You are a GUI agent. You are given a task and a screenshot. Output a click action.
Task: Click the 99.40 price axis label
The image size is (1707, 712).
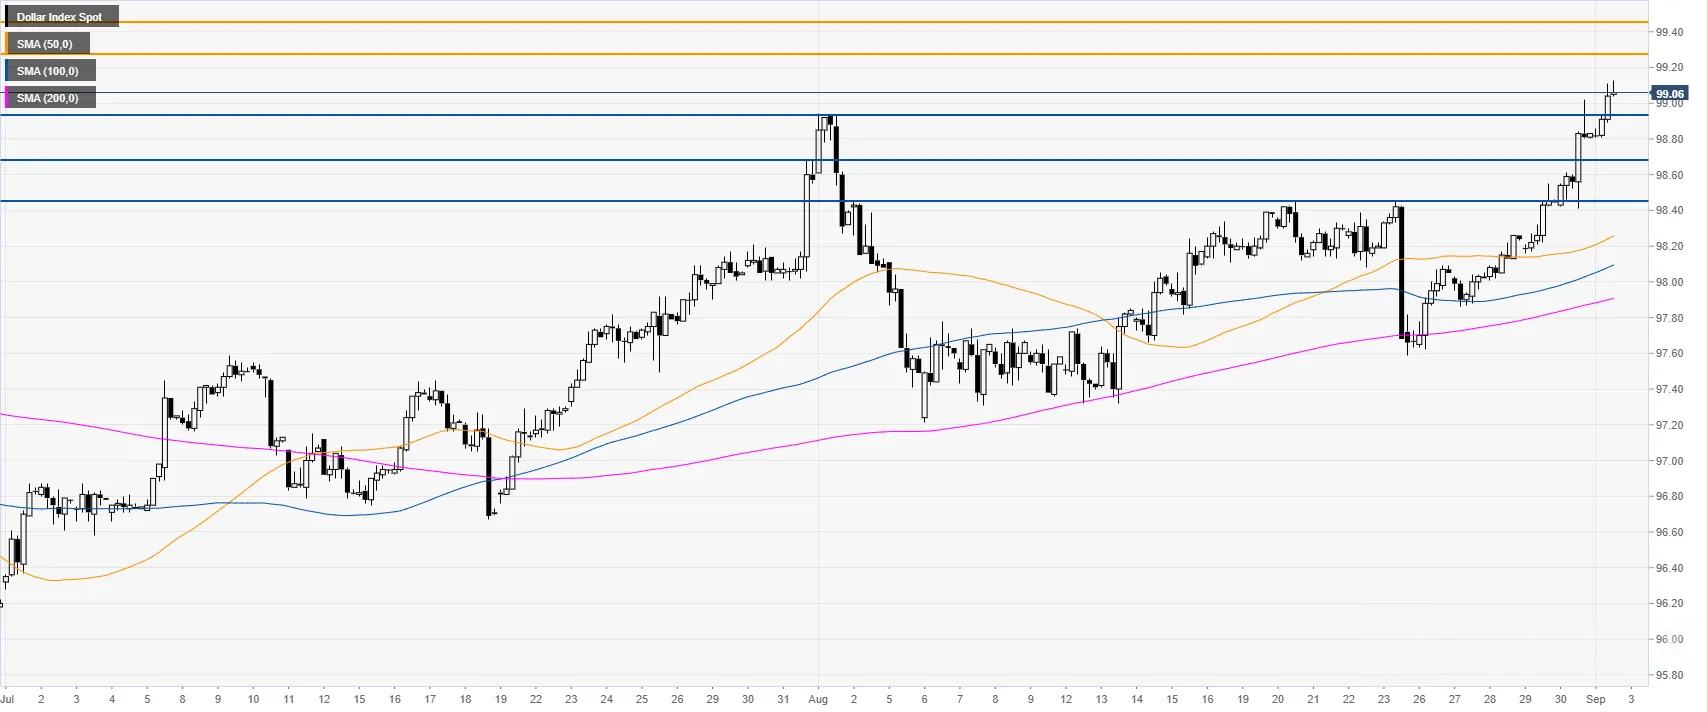(1669, 32)
